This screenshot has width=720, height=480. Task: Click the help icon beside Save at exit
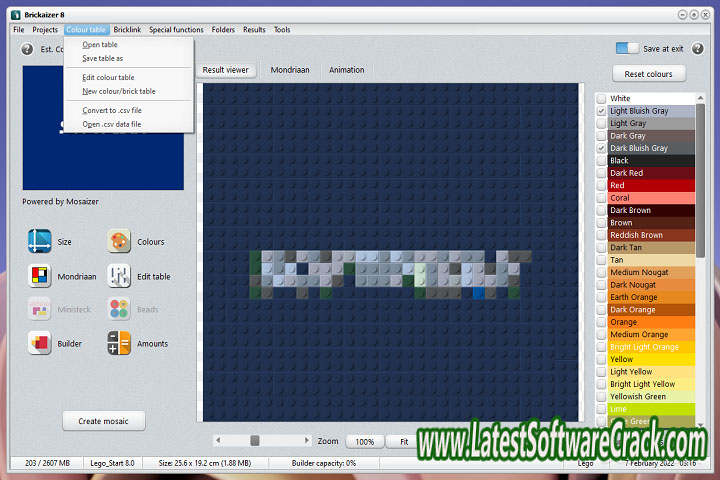pyautogui.click(x=698, y=48)
